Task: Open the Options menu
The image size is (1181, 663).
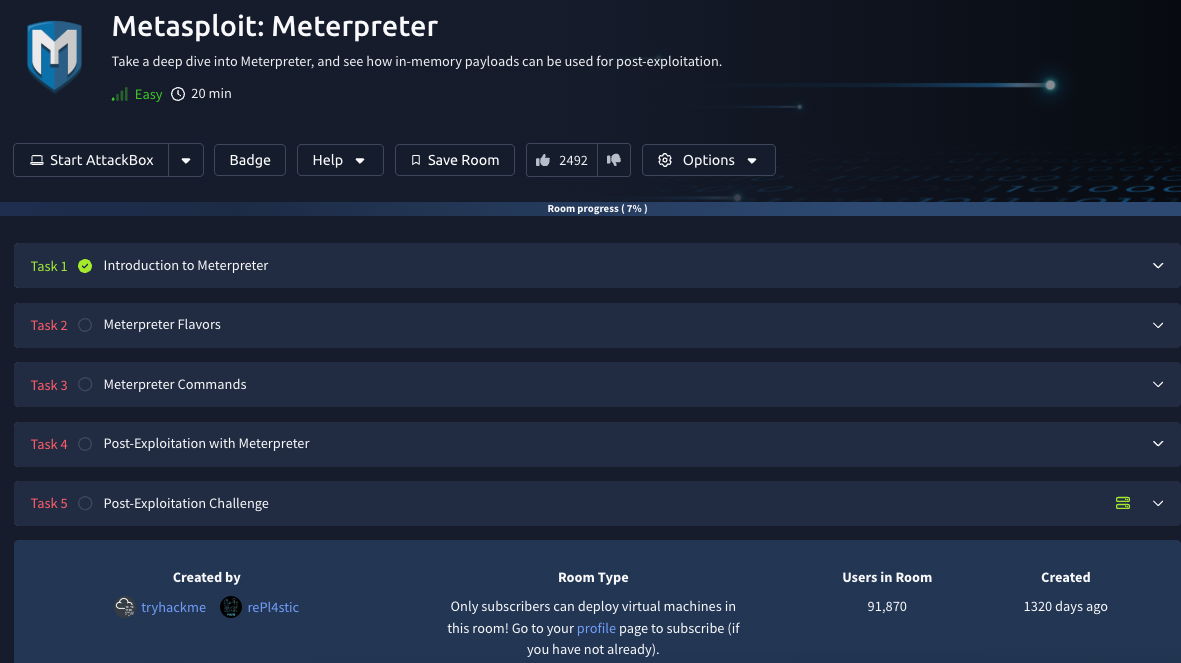Action: pyautogui.click(x=709, y=159)
